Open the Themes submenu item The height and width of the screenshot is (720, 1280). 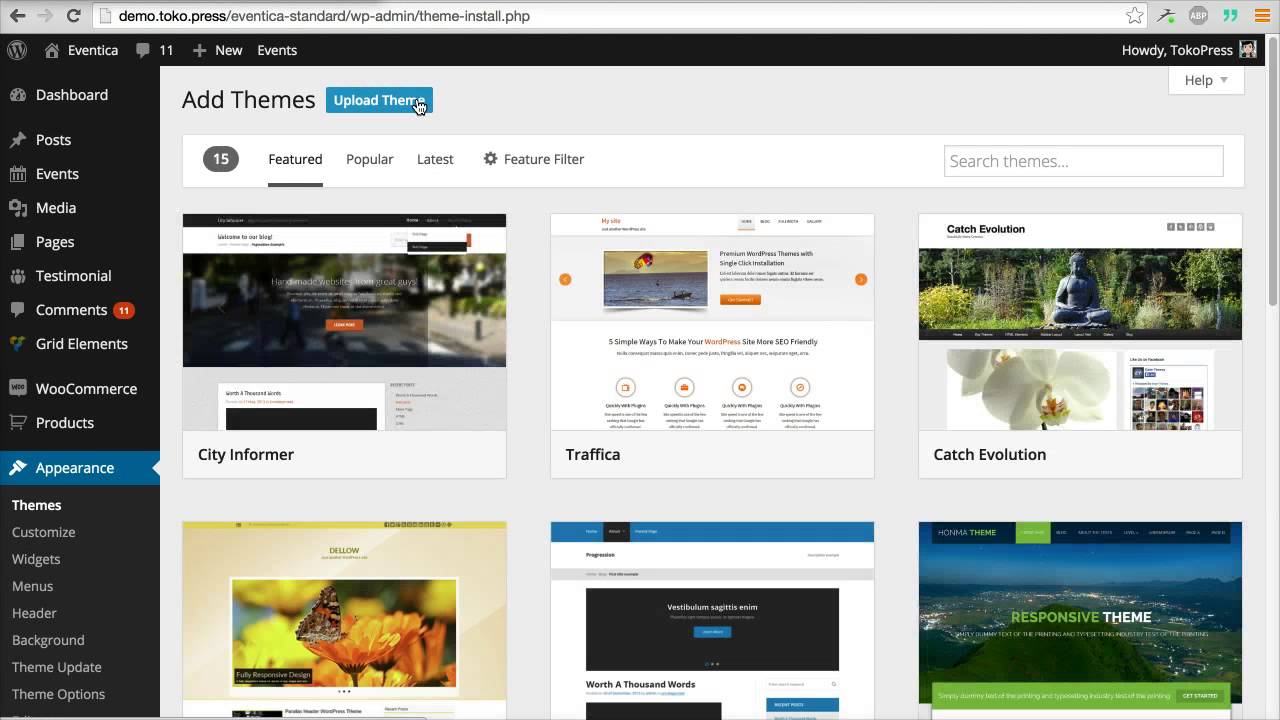(x=37, y=505)
